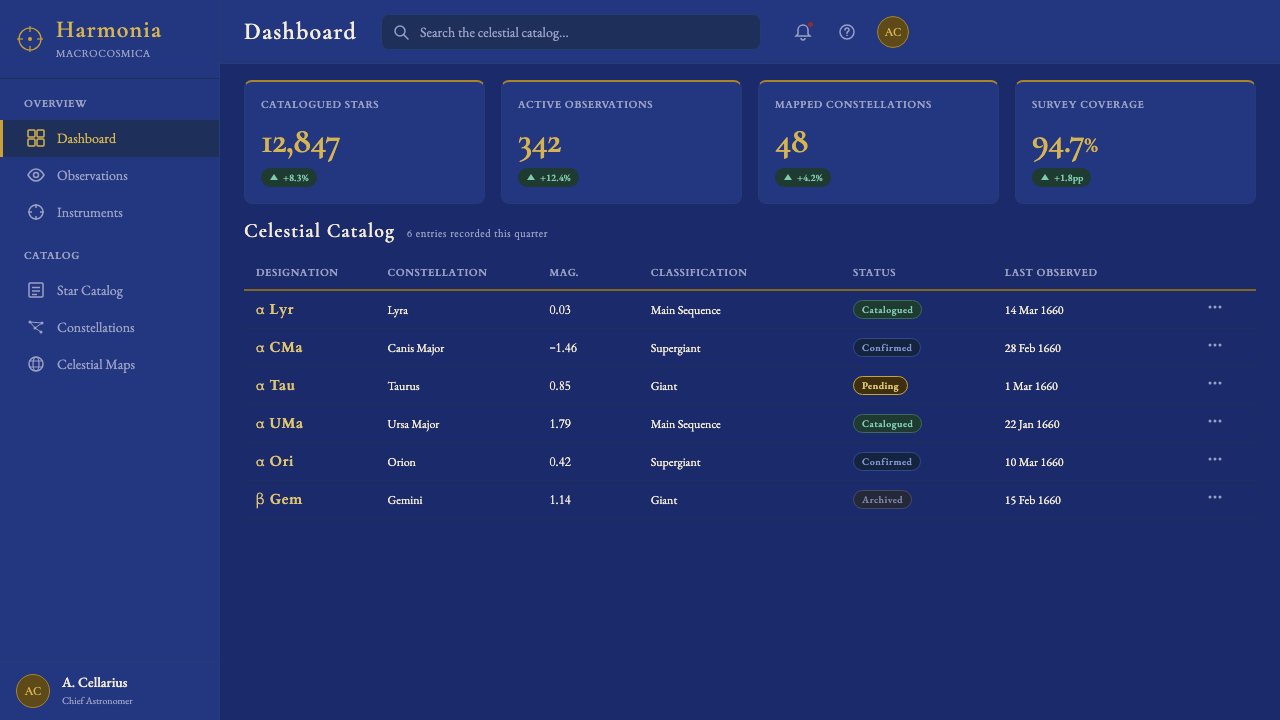Click the Observations eye icon
Viewport: 1280px width, 720px height.
point(36,175)
